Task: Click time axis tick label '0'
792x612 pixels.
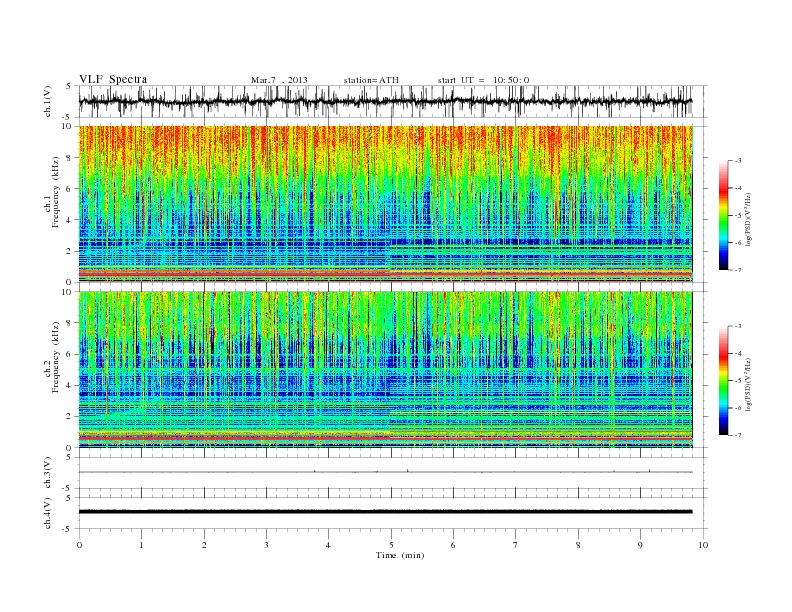Action: point(79,545)
